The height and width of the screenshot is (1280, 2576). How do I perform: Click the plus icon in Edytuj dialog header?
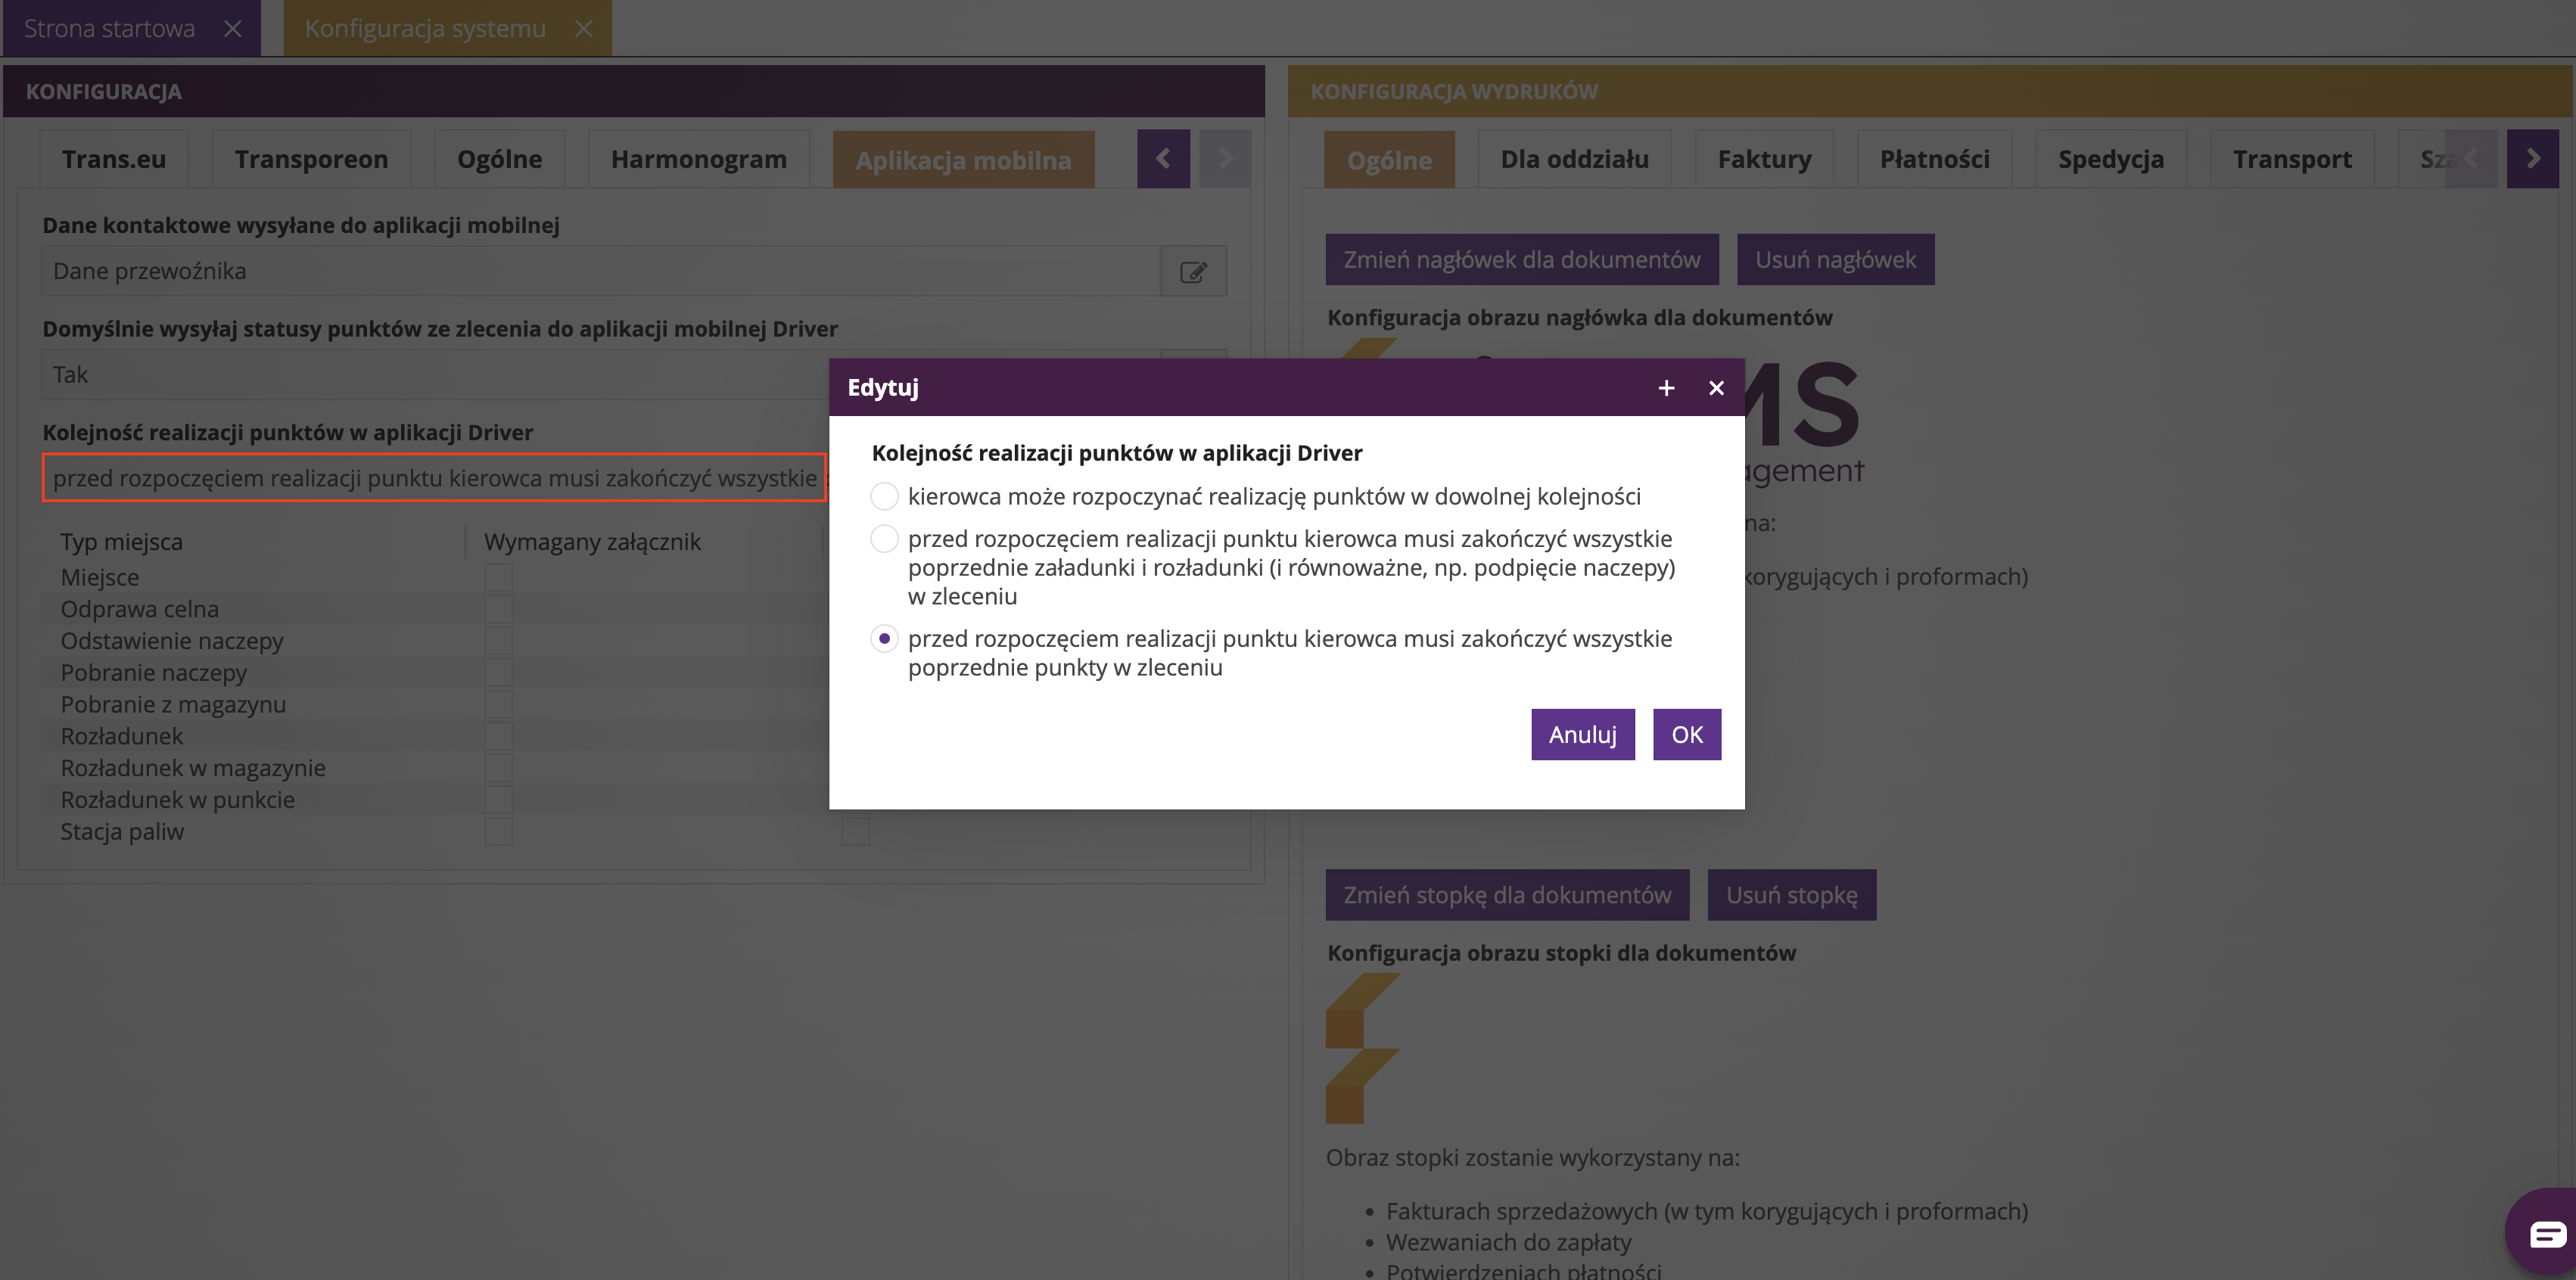tap(1666, 388)
